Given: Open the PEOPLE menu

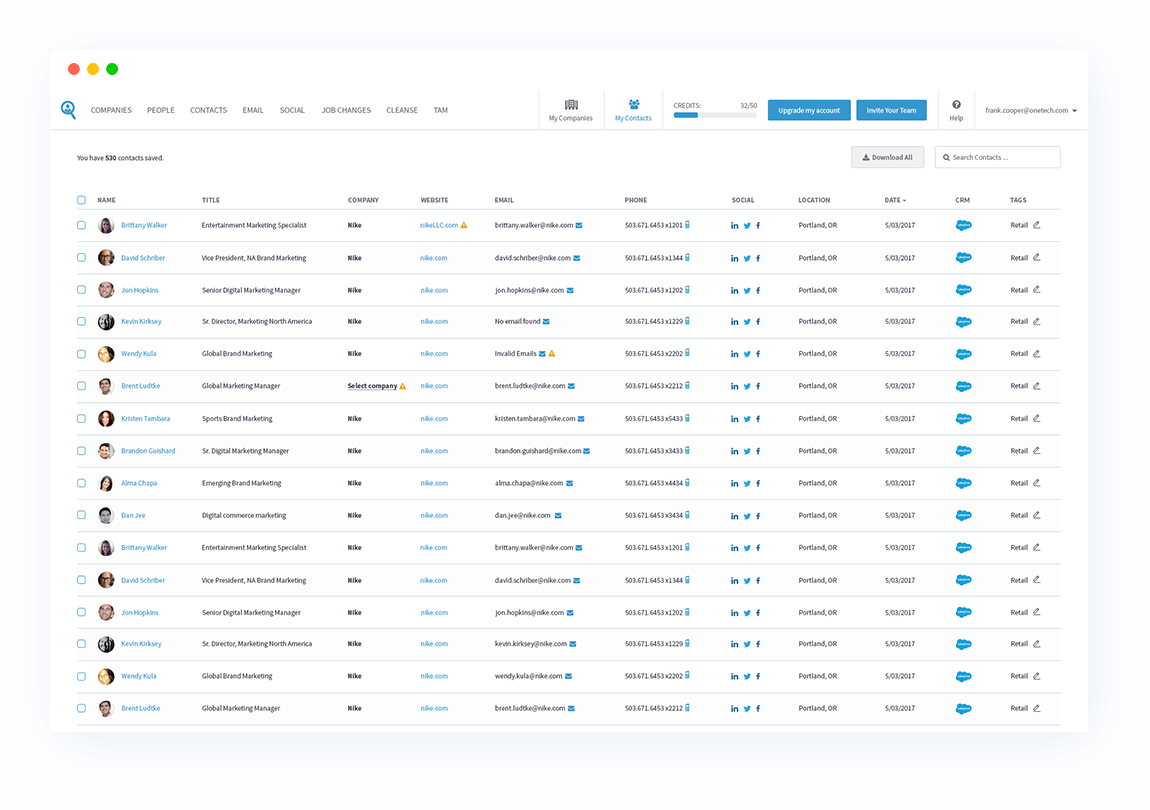Looking at the screenshot, I should (161, 110).
